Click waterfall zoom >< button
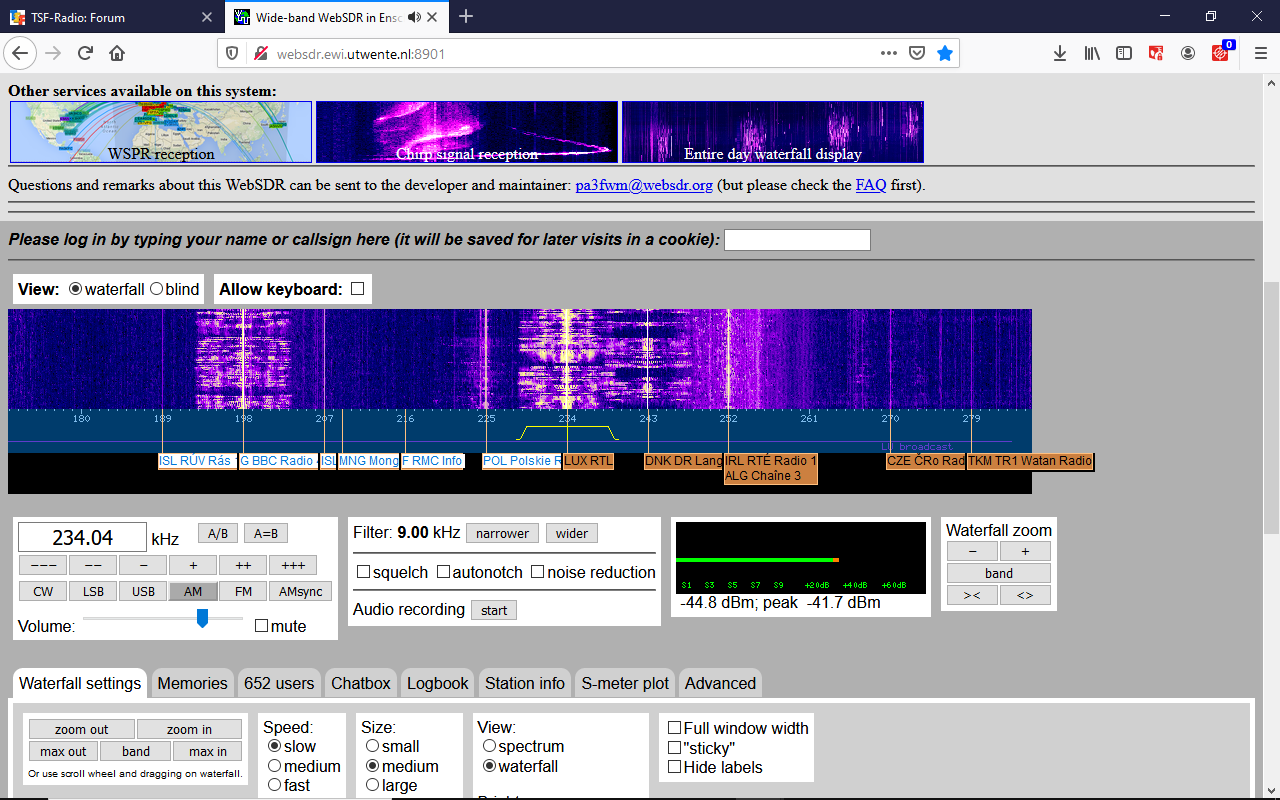The image size is (1280, 800). tap(972, 595)
